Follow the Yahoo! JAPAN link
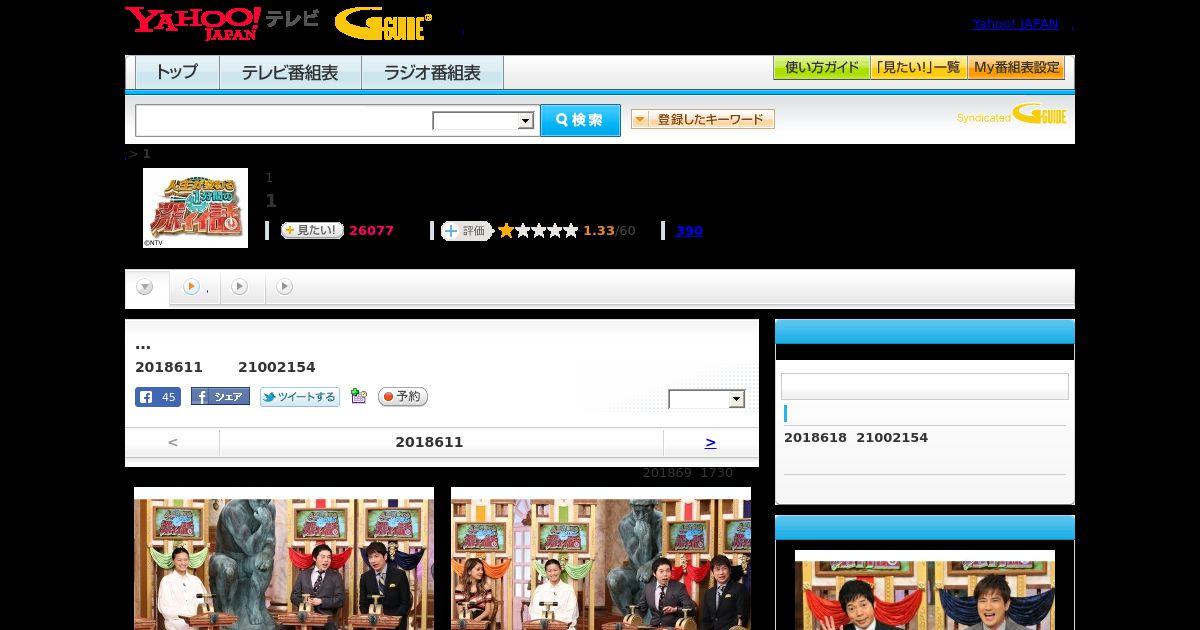Screen dimensions: 1200x630 click(1015, 23)
